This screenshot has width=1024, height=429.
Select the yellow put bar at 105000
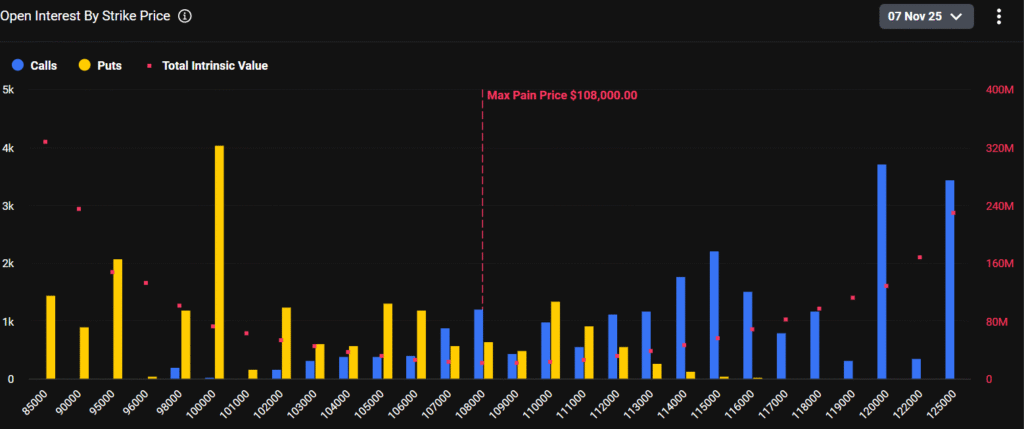click(387, 341)
